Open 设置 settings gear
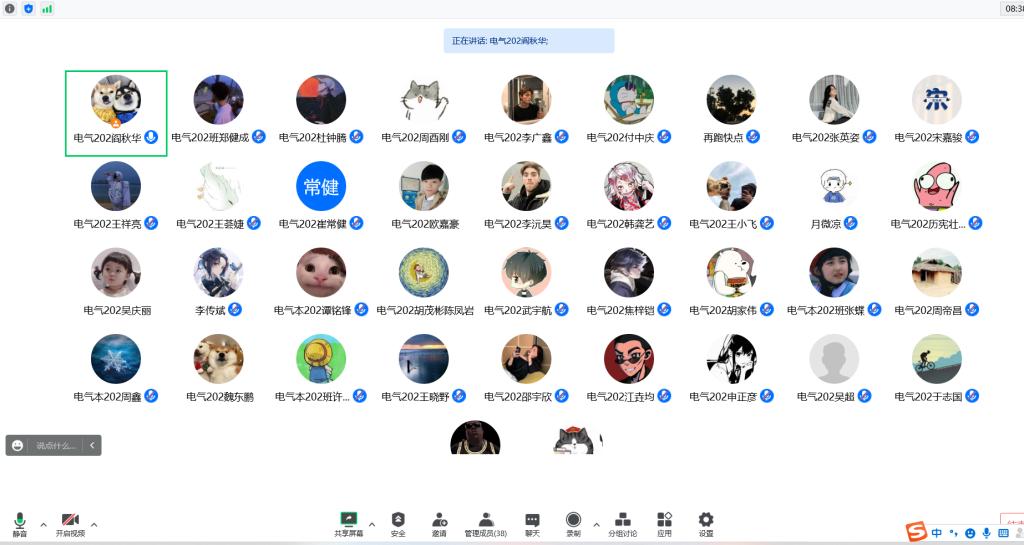Image resolution: width=1024 pixels, height=545 pixels. [706, 523]
